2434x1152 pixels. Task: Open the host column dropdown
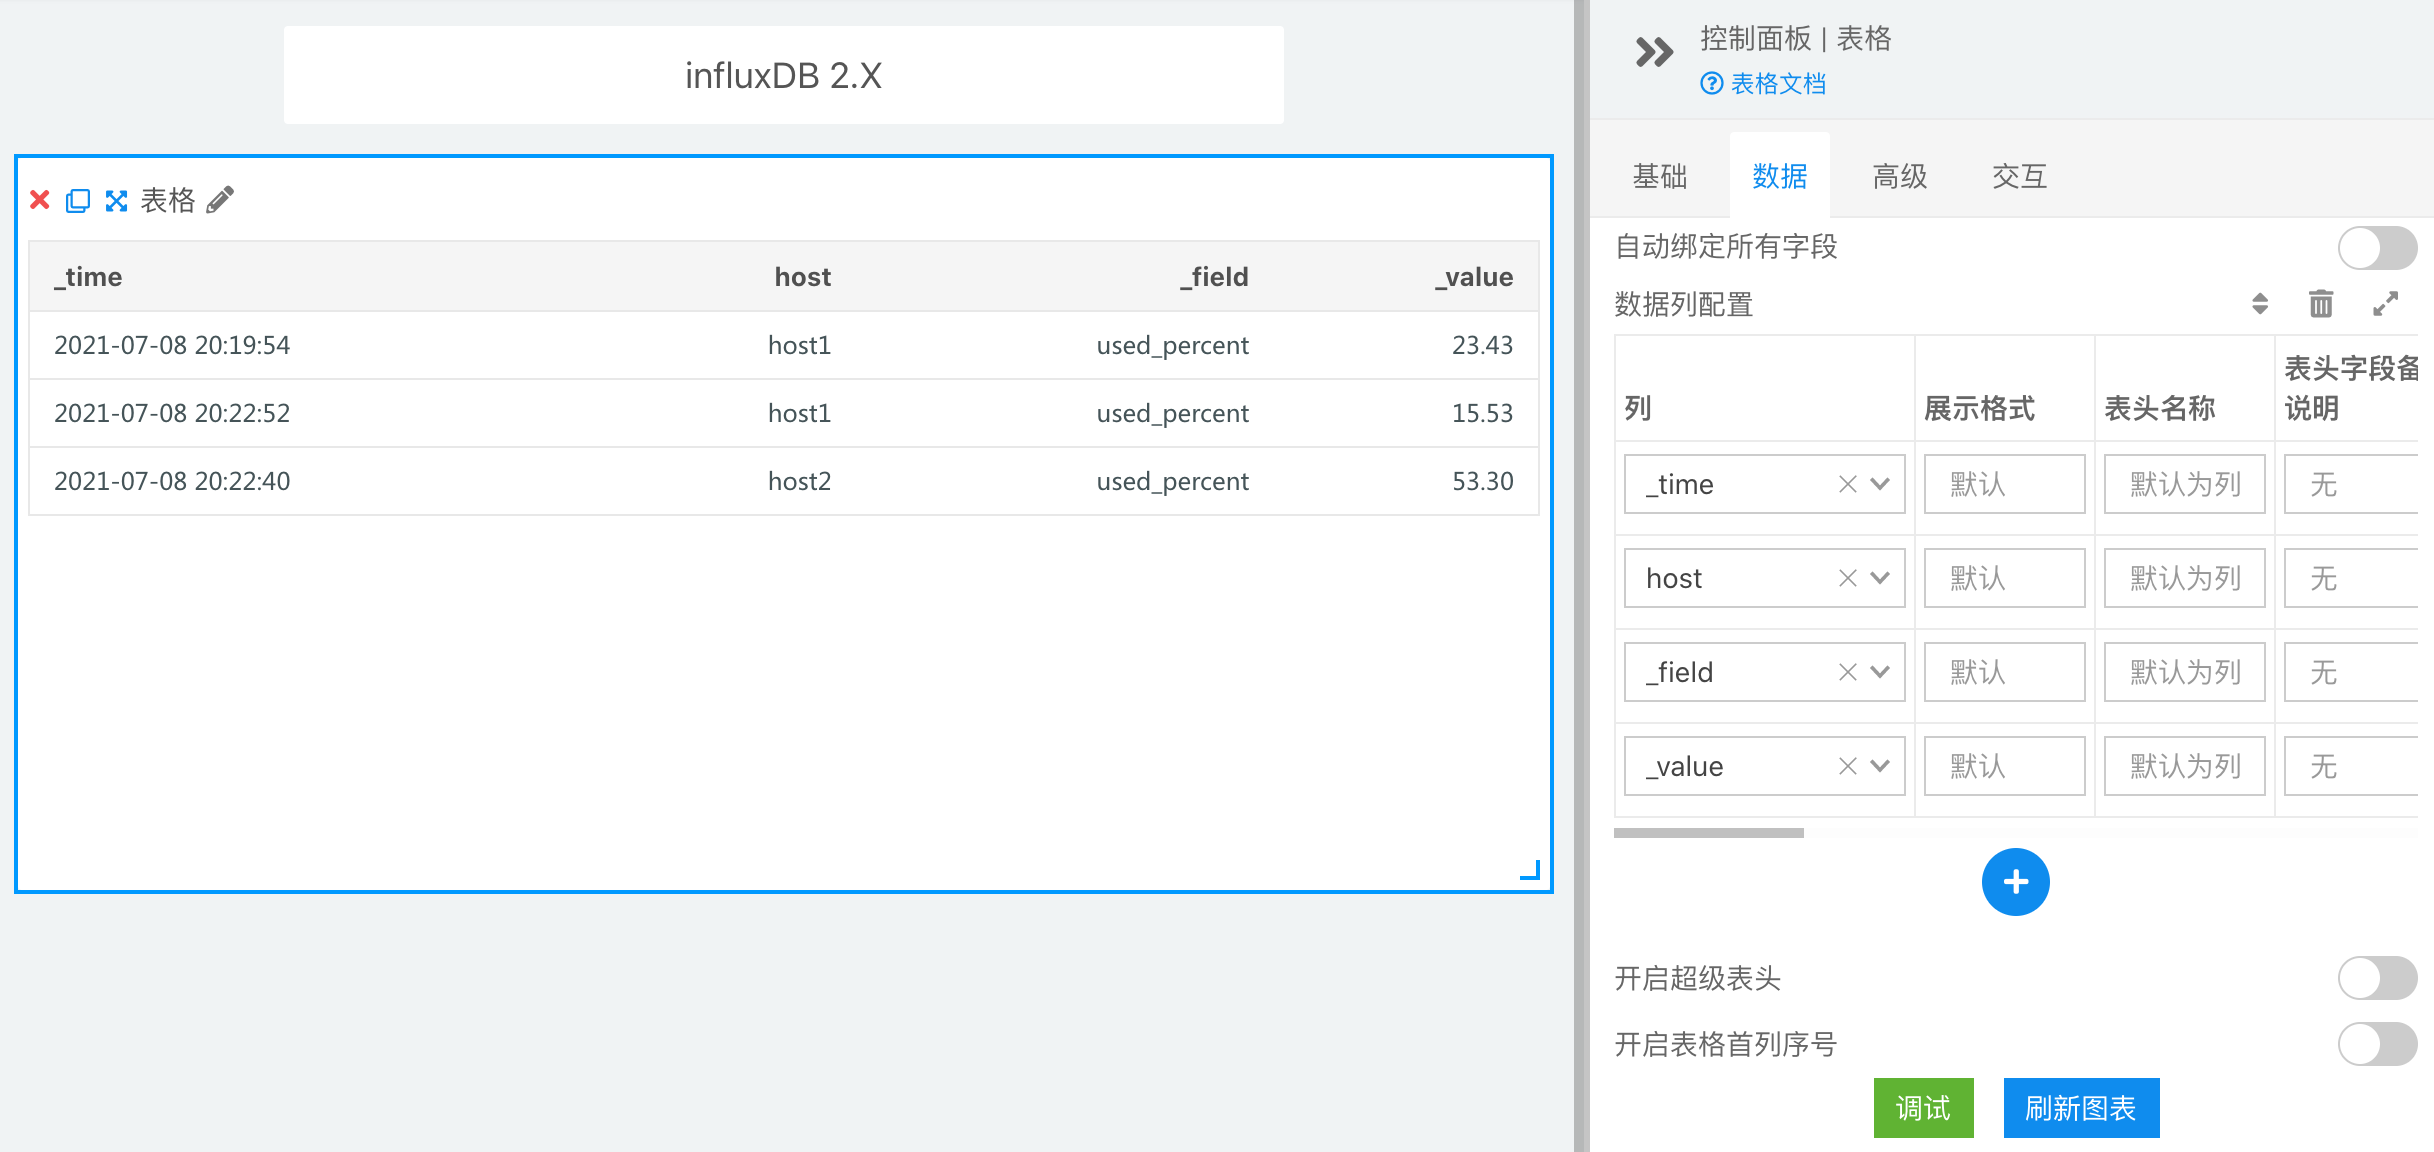tap(1880, 578)
